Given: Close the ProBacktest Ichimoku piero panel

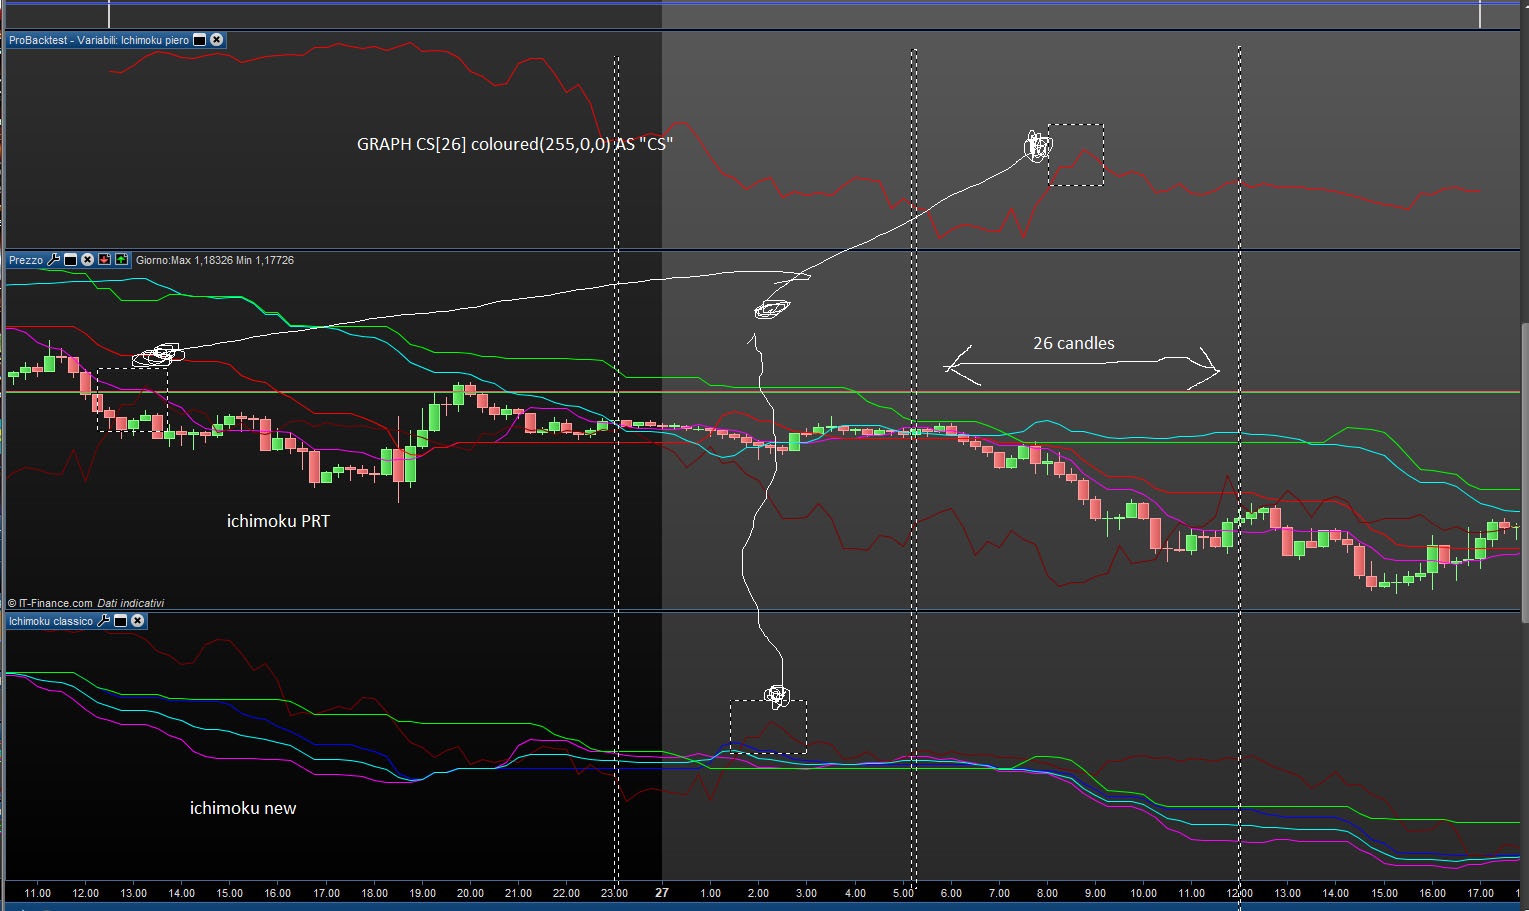Looking at the screenshot, I should (x=217, y=40).
